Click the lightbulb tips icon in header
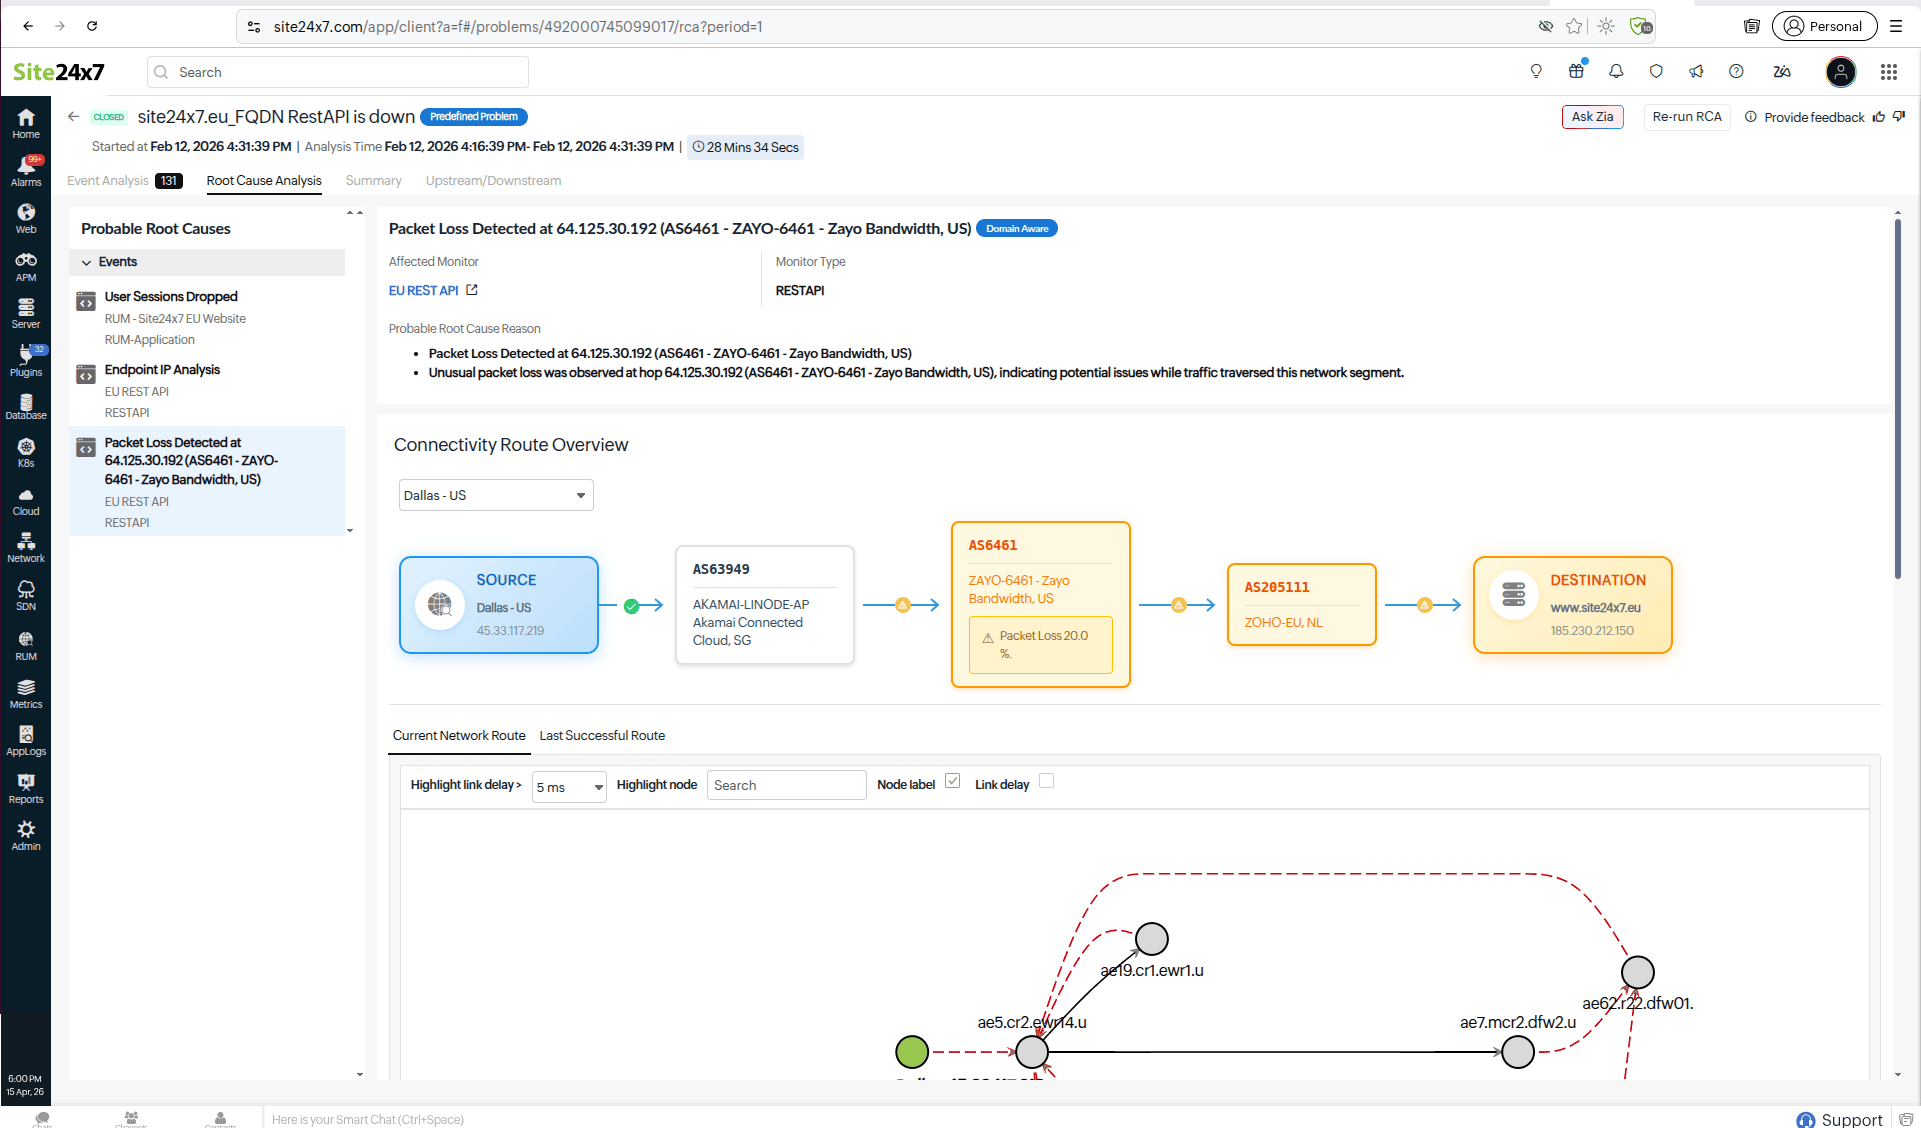Image resolution: width=1921 pixels, height=1128 pixels. tap(1536, 71)
